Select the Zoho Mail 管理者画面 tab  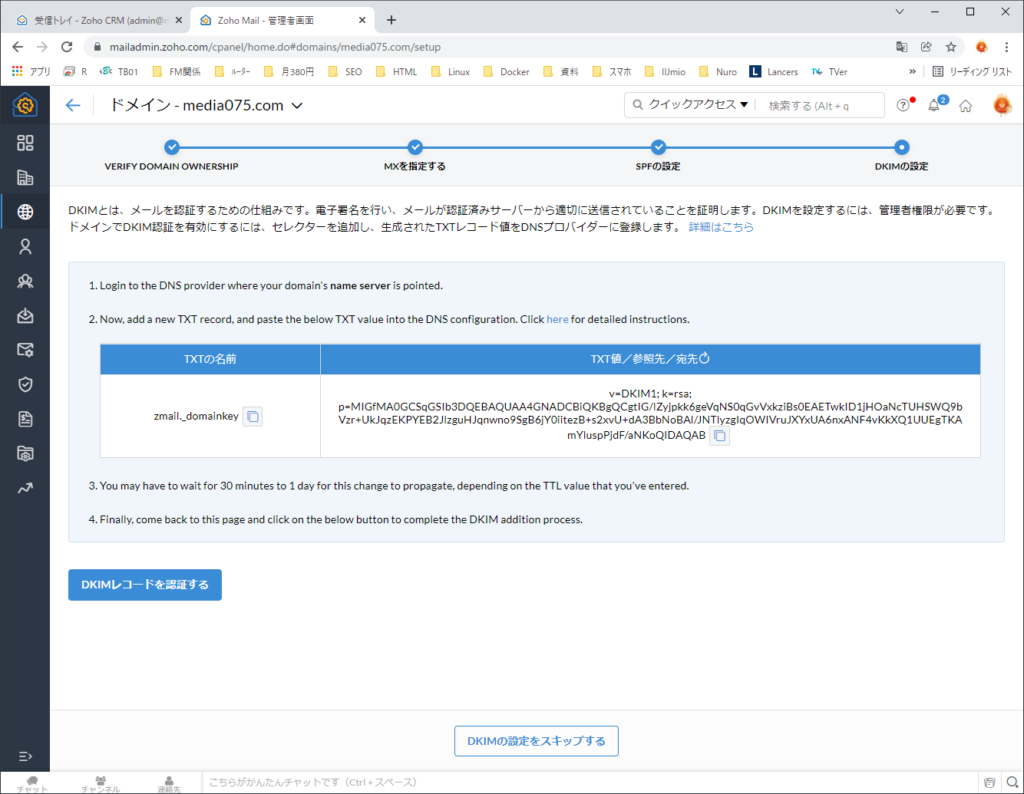(x=282, y=20)
